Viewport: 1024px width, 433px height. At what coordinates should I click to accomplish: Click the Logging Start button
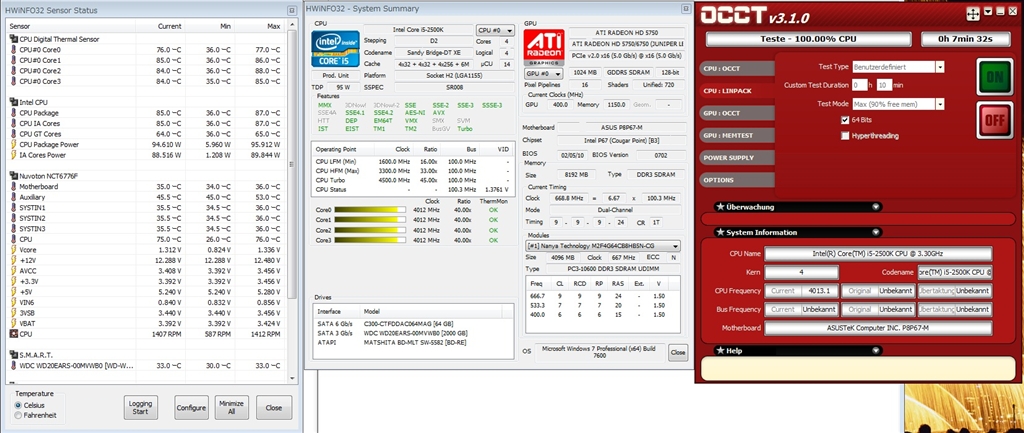pyautogui.click(x=140, y=408)
